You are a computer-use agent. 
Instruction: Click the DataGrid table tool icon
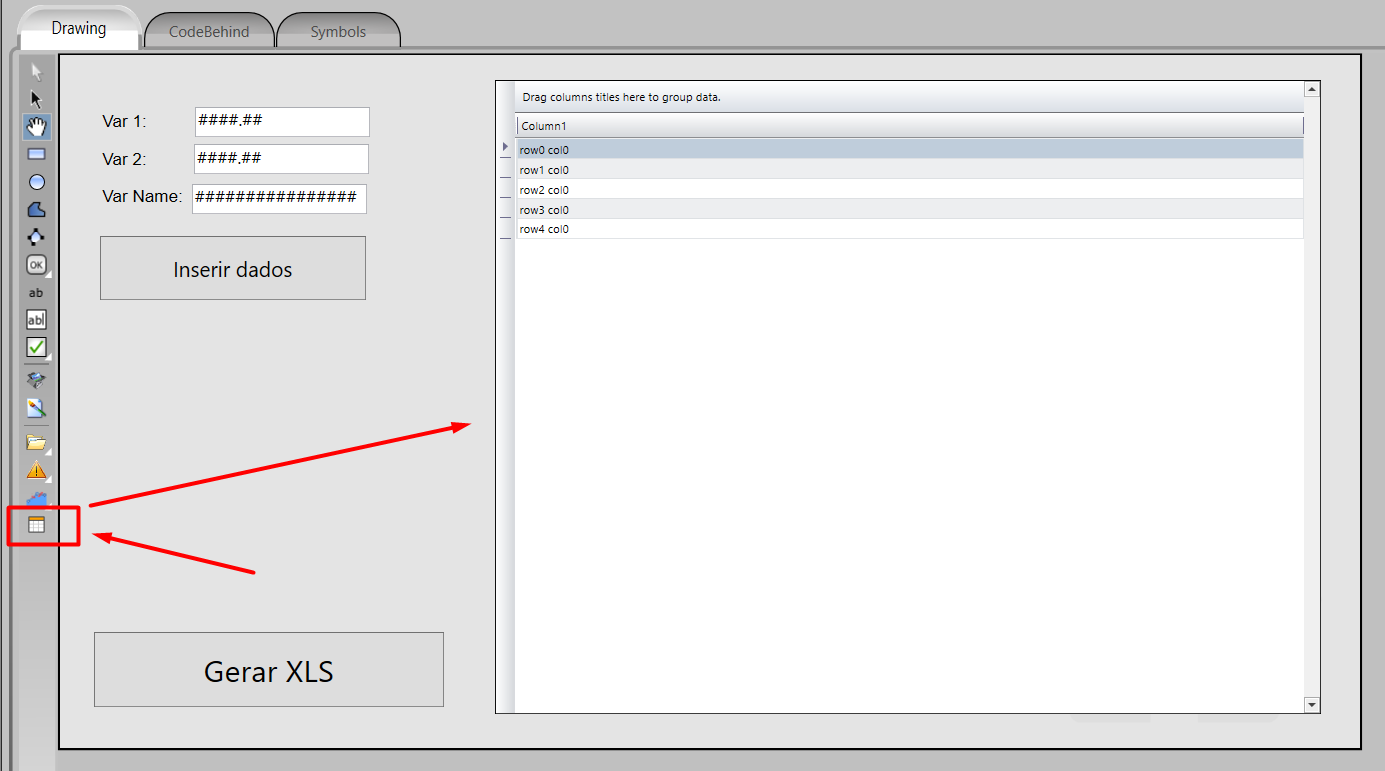tap(37, 525)
